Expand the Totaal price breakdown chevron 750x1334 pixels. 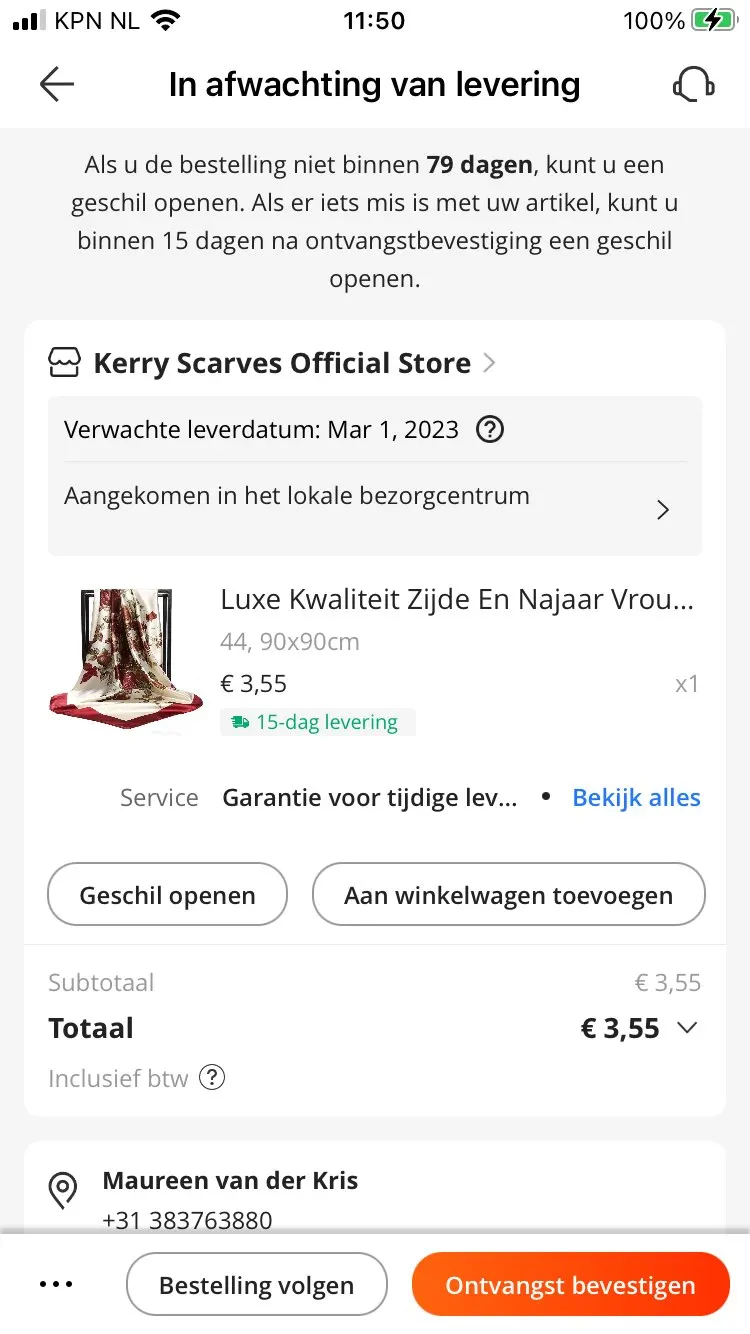[687, 1028]
